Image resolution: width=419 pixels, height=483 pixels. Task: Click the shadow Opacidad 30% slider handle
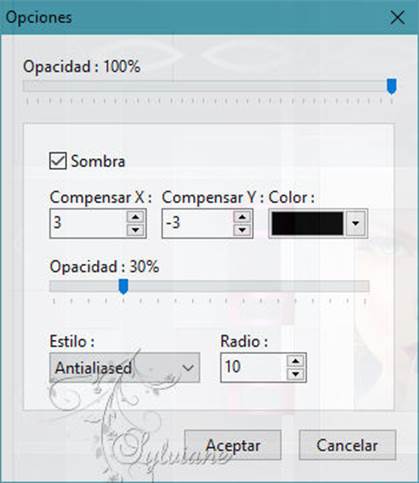pyautogui.click(x=123, y=287)
